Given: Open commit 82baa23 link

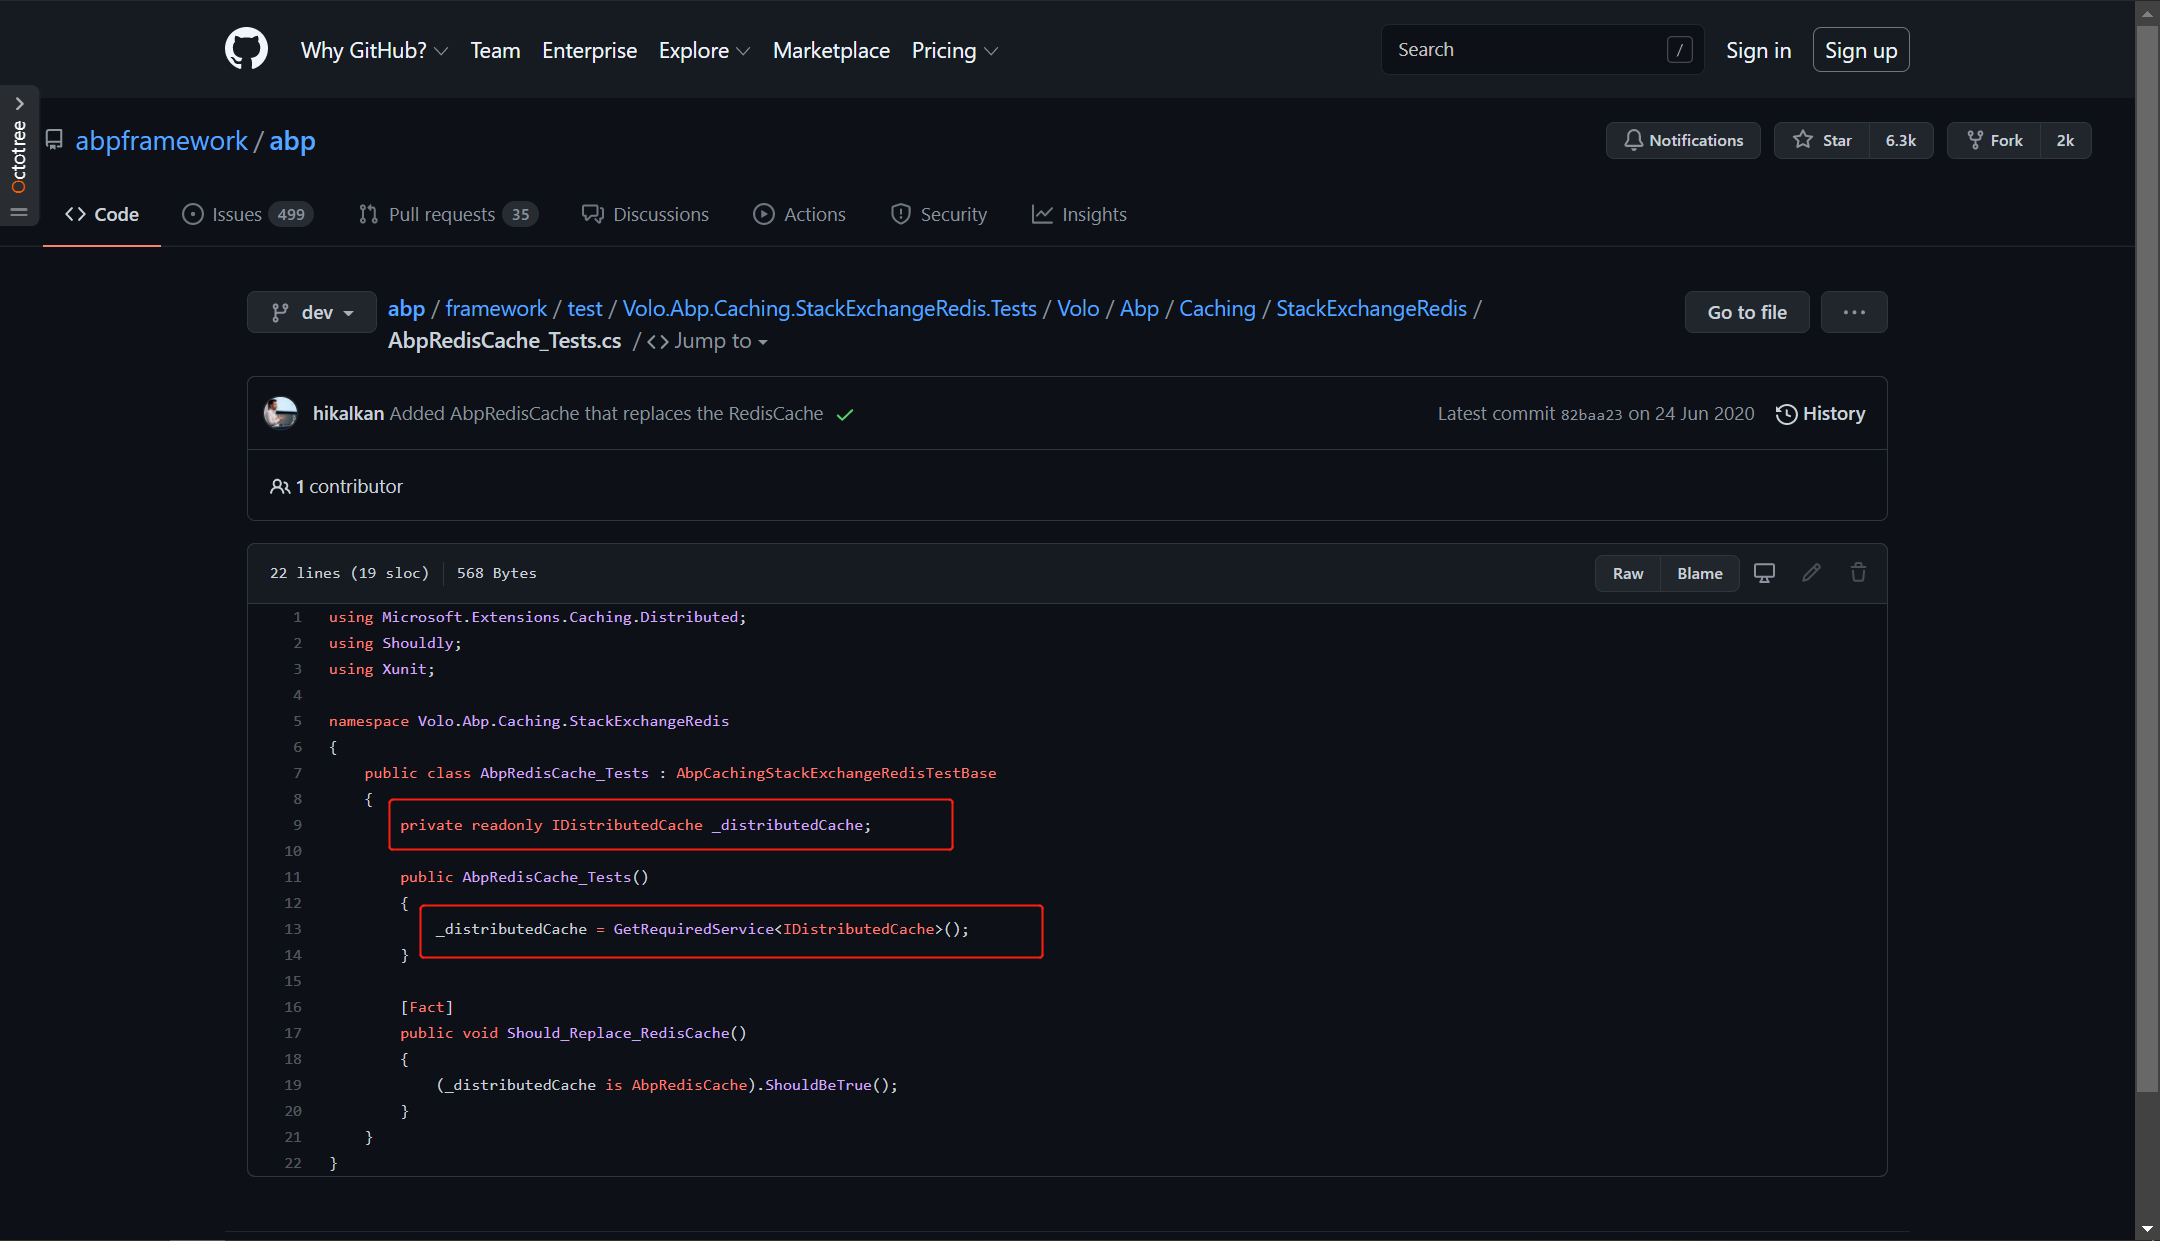Looking at the screenshot, I should [1591, 414].
